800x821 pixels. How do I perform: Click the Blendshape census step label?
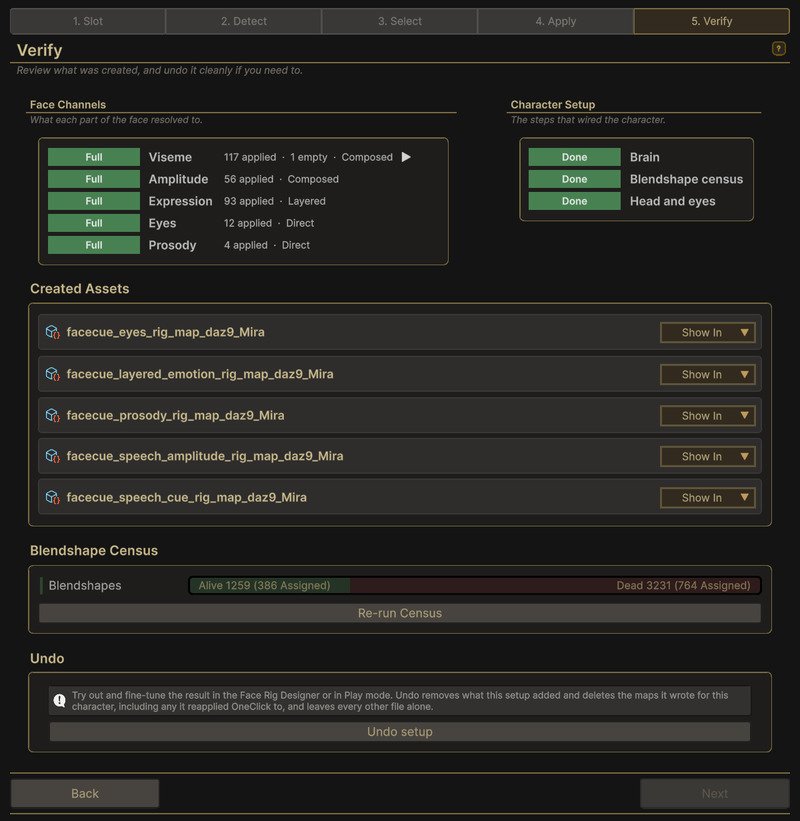686,179
